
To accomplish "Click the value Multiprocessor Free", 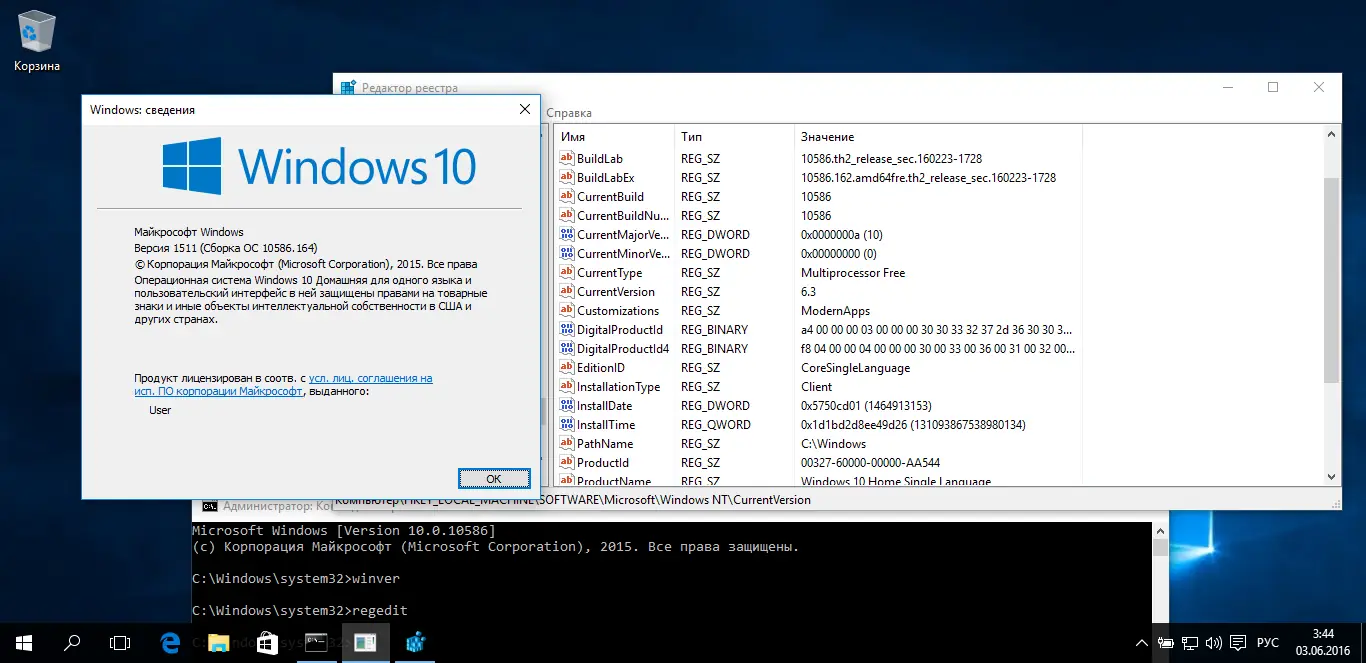I will click(x=853, y=273).
